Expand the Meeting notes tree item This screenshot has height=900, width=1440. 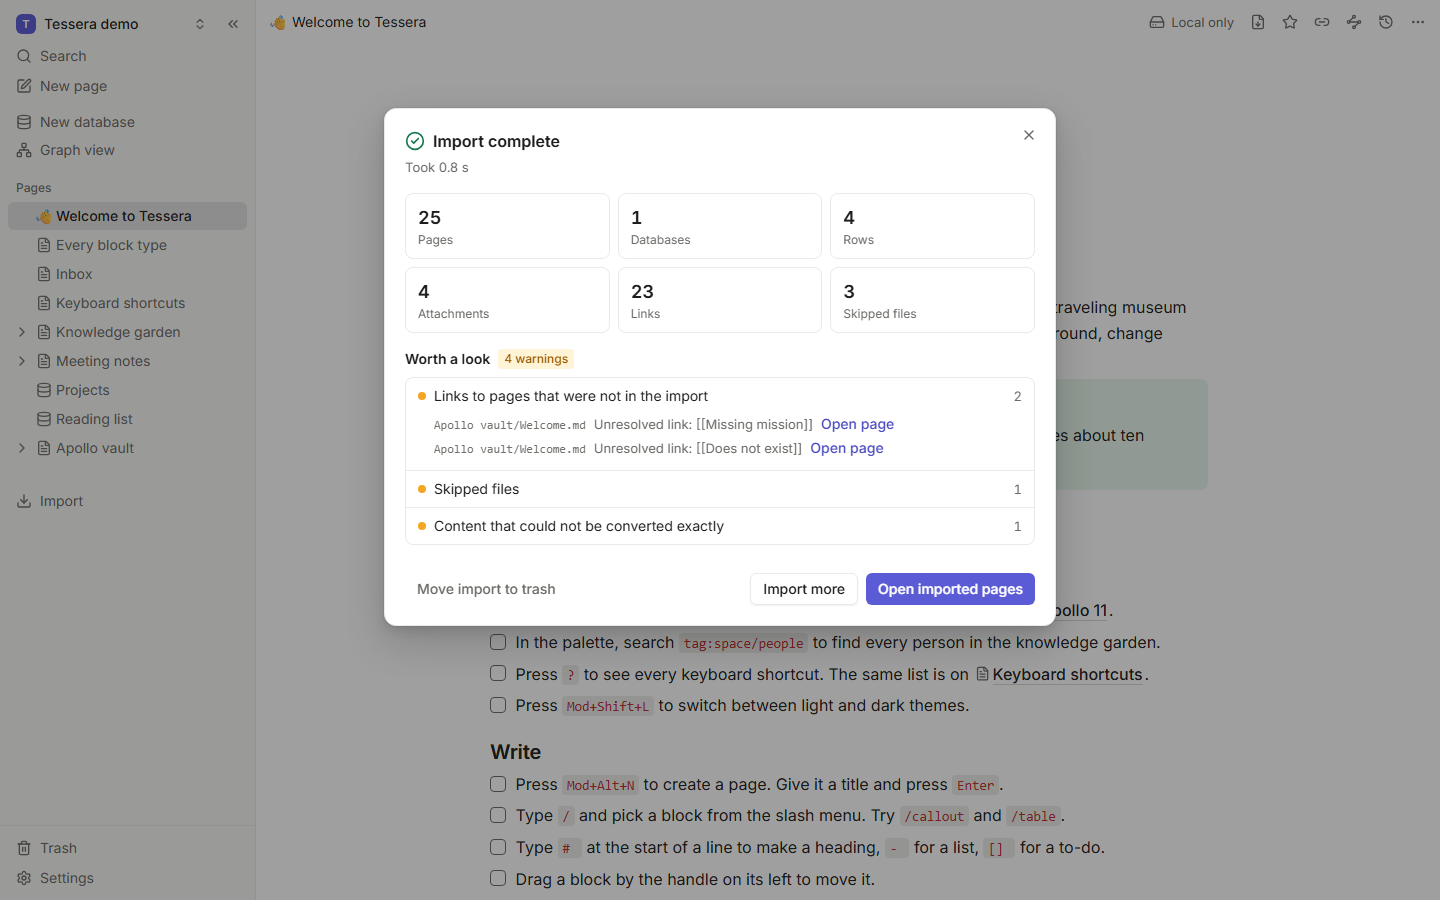[22, 361]
